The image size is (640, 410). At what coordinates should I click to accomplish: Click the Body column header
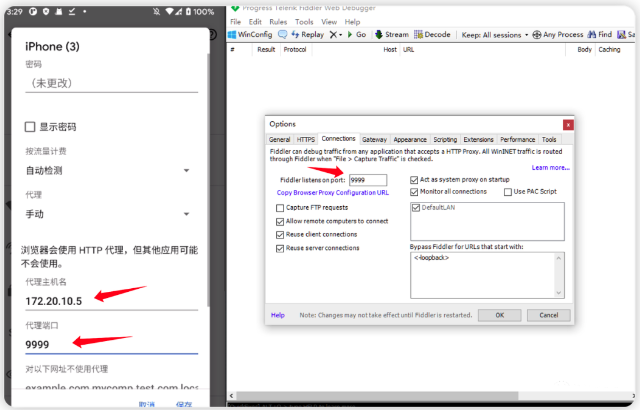tap(584, 49)
